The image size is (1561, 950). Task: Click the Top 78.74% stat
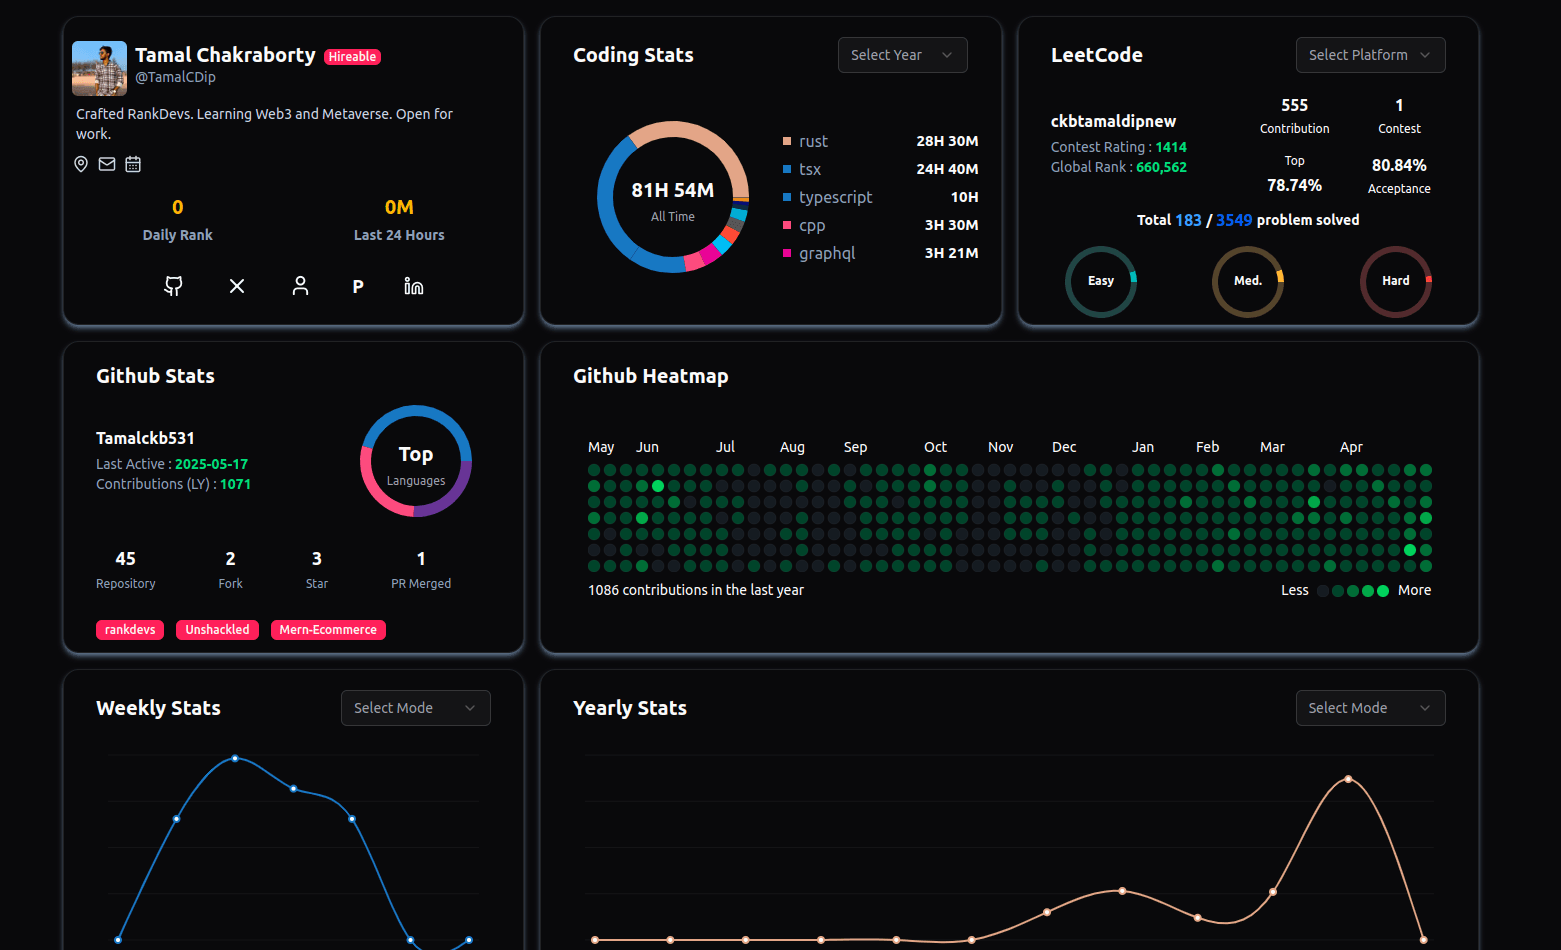[x=1295, y=174]
